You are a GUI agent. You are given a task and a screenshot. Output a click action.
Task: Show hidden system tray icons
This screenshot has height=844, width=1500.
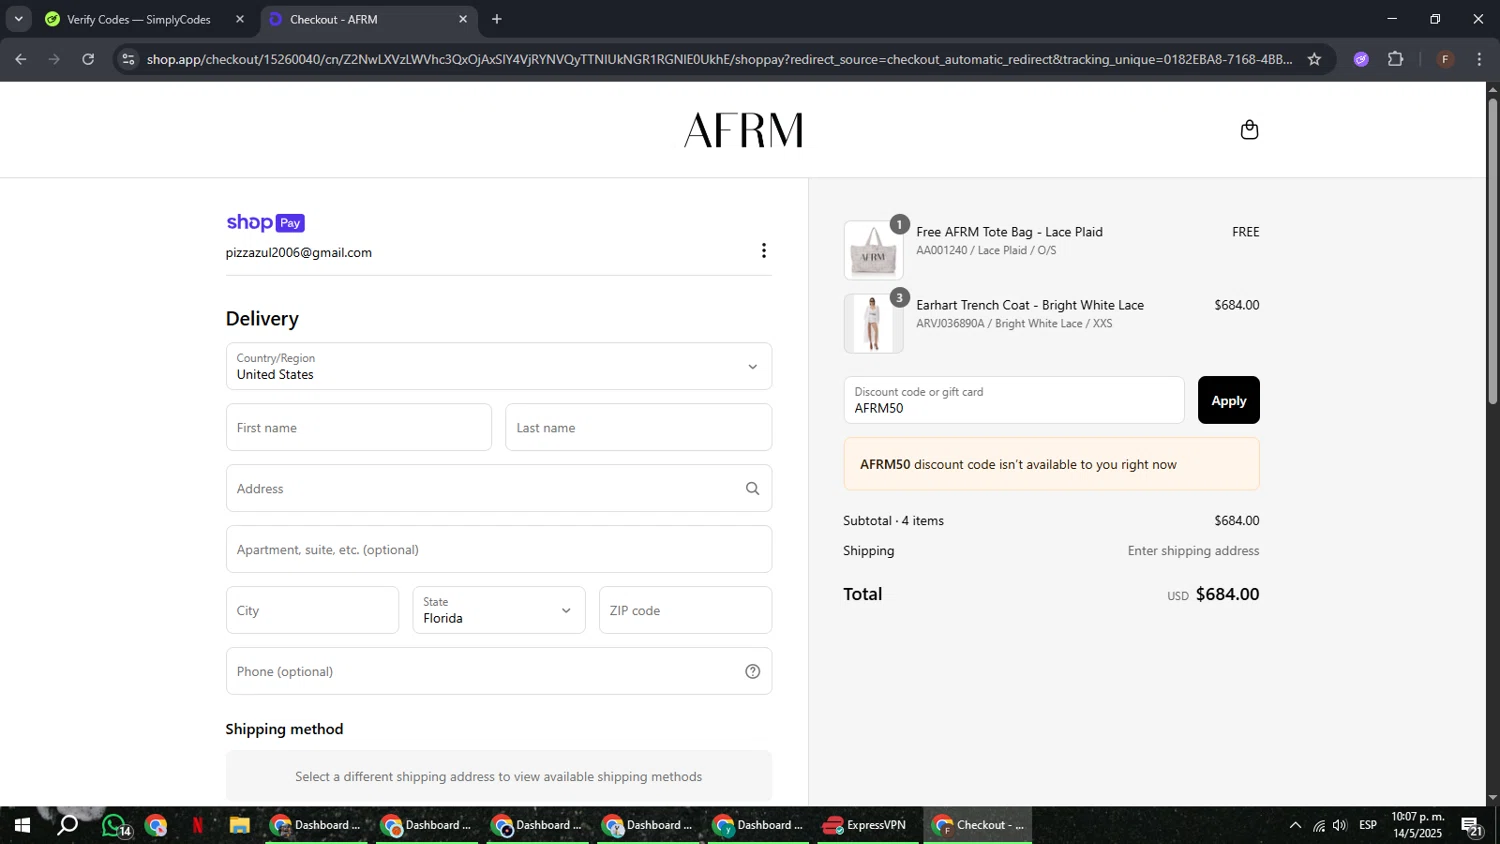pyautogui.click(x=1295, y=826)
